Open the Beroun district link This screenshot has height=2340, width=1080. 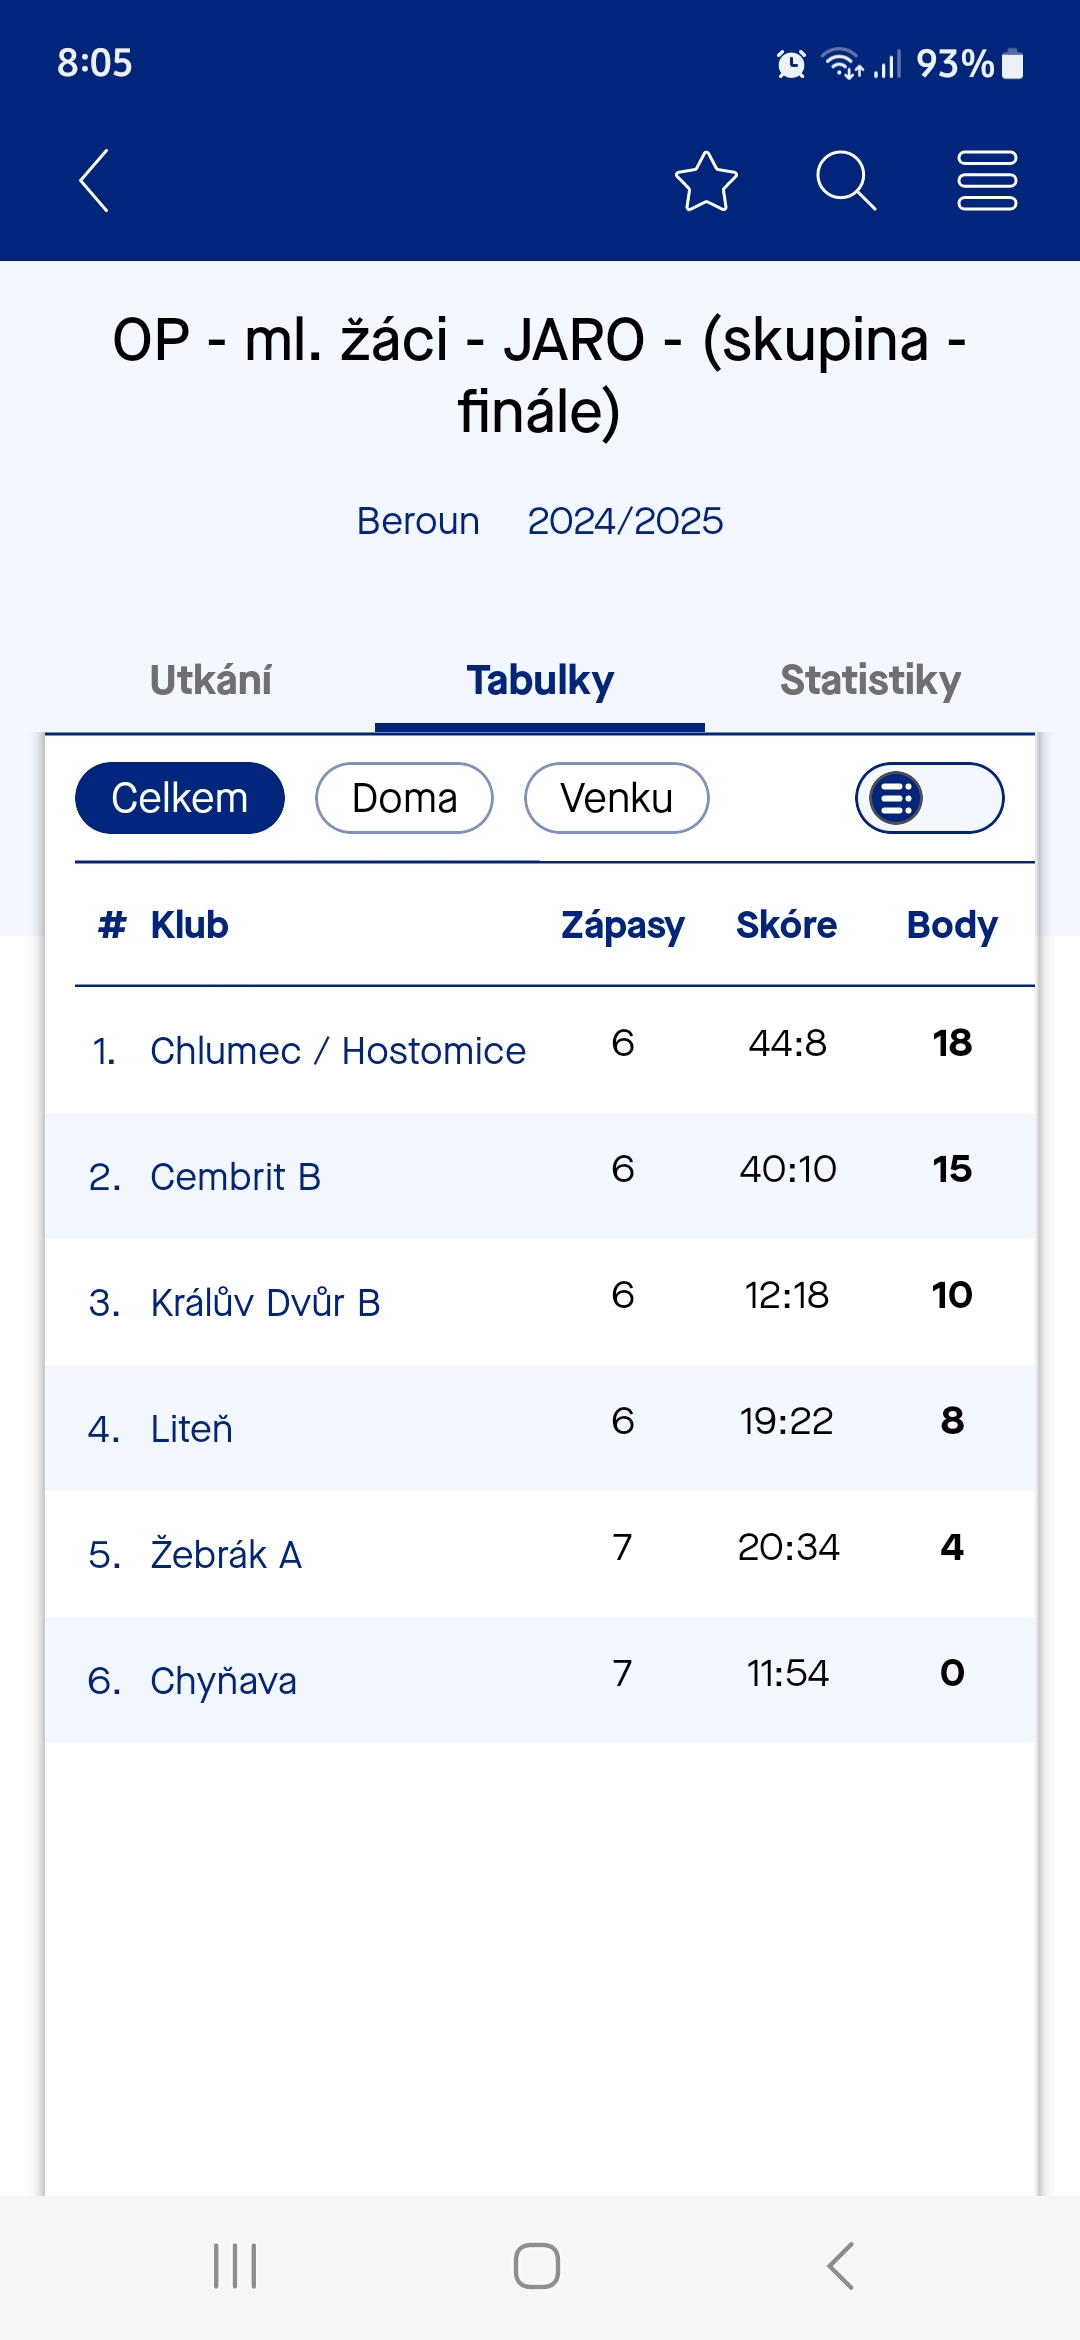click(418, 521)
